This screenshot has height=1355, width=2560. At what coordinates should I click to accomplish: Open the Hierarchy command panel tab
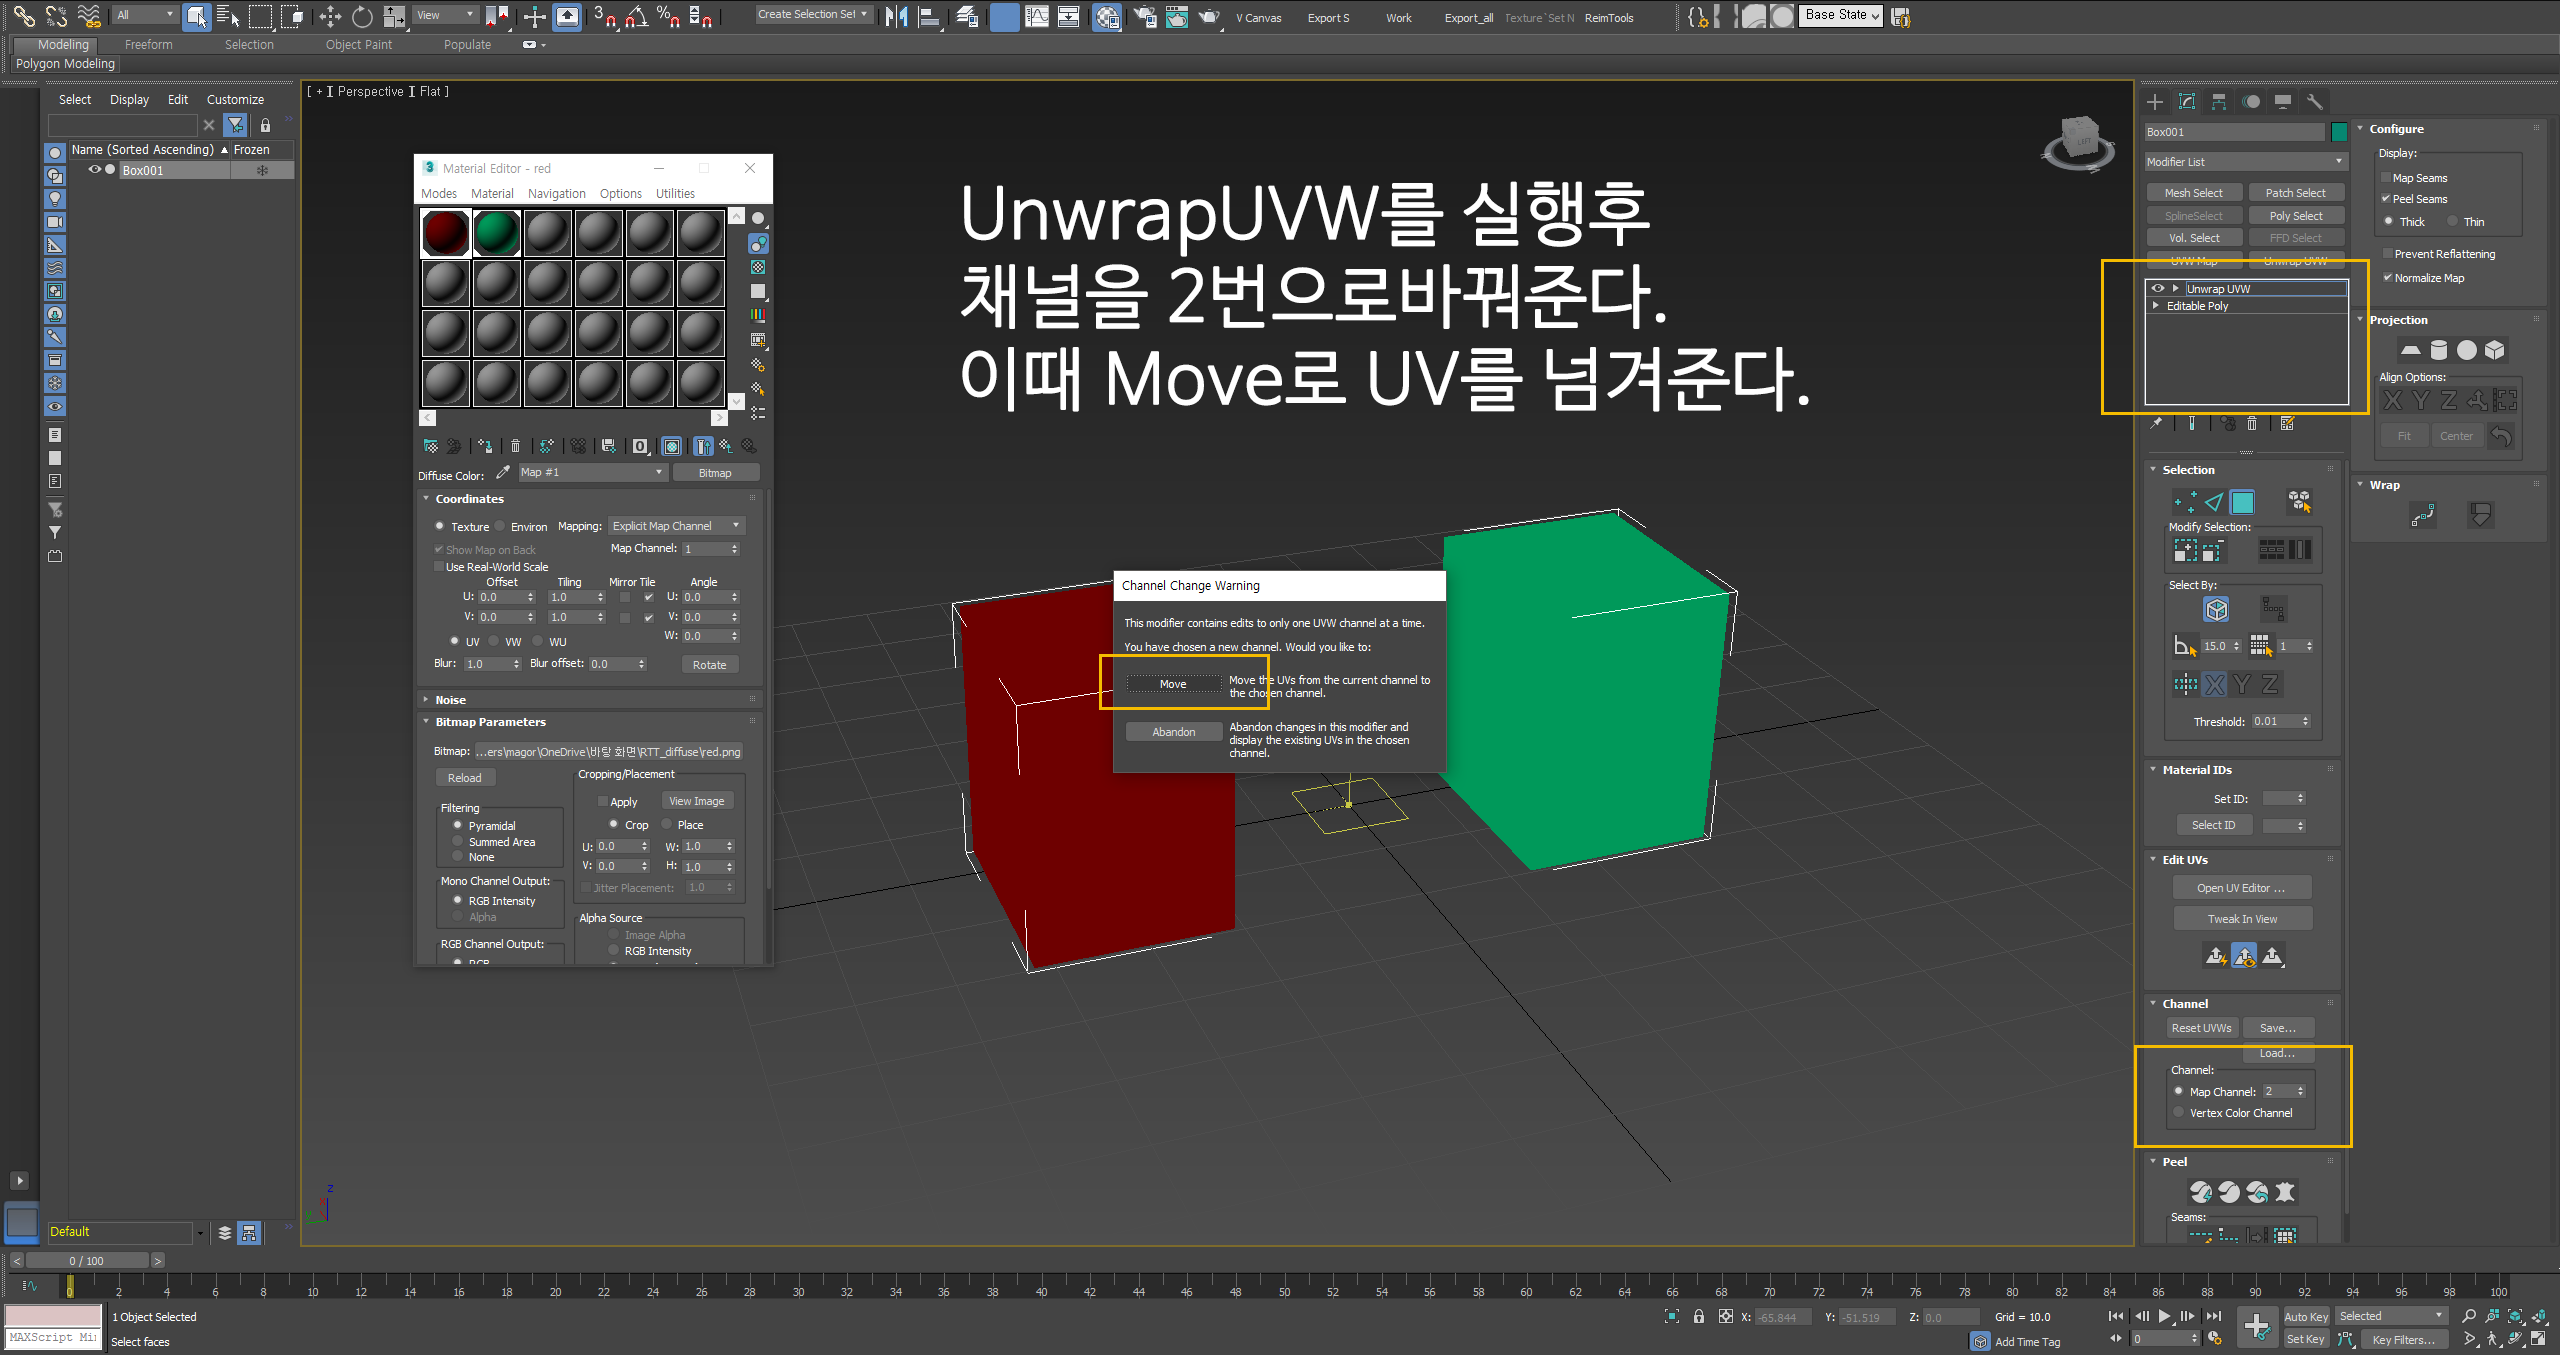click(2219, 102)
